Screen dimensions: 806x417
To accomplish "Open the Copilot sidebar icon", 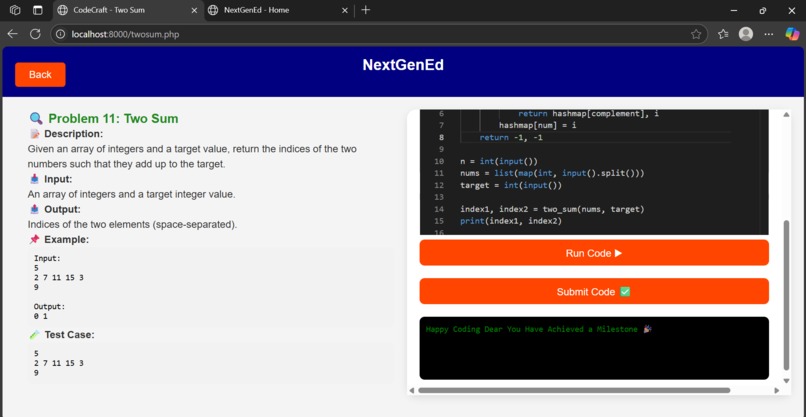I will pos(792,34).
